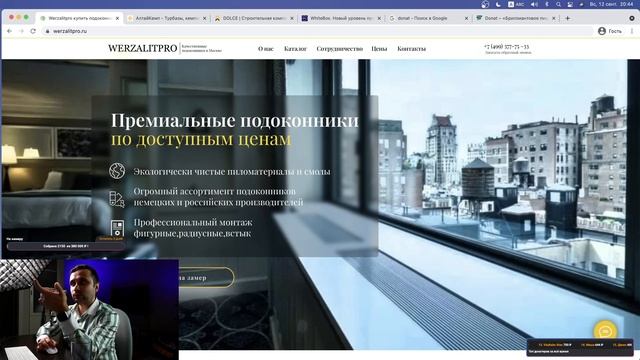Open the macOS Bluetooth icon
Viewport: 640px width, 360px height.
coord(547,4)
